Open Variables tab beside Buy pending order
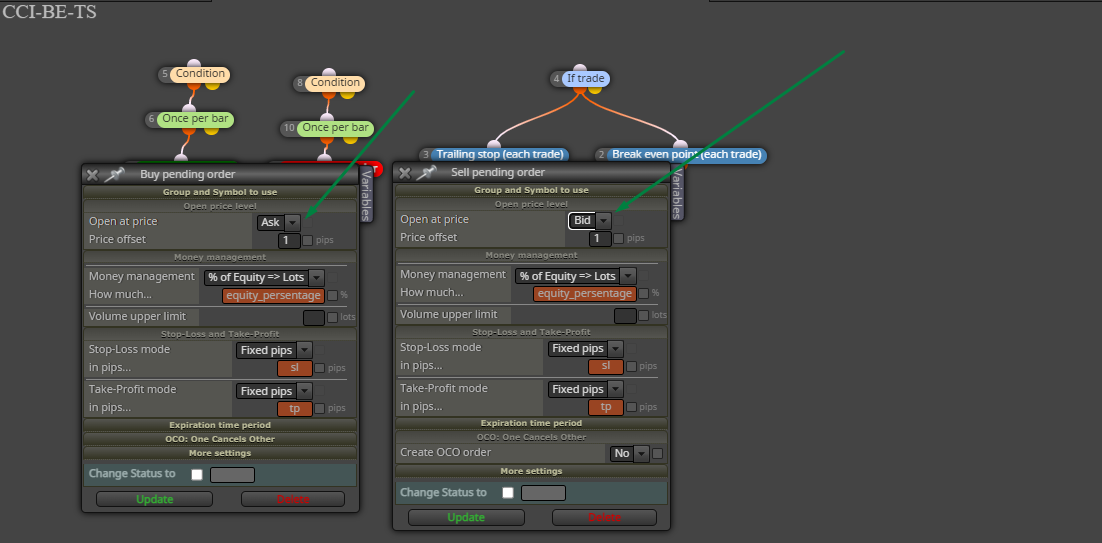The image size is (1102, 543). coord(366,195)
